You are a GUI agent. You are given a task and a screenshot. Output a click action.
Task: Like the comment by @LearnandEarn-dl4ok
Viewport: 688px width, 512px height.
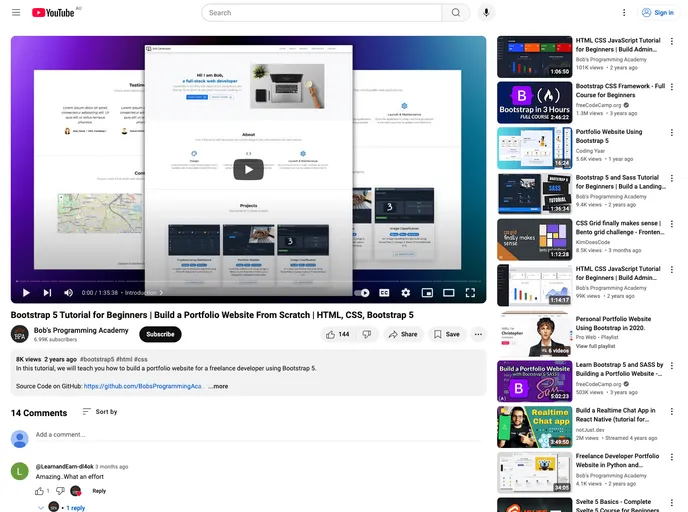pos(39,491)
